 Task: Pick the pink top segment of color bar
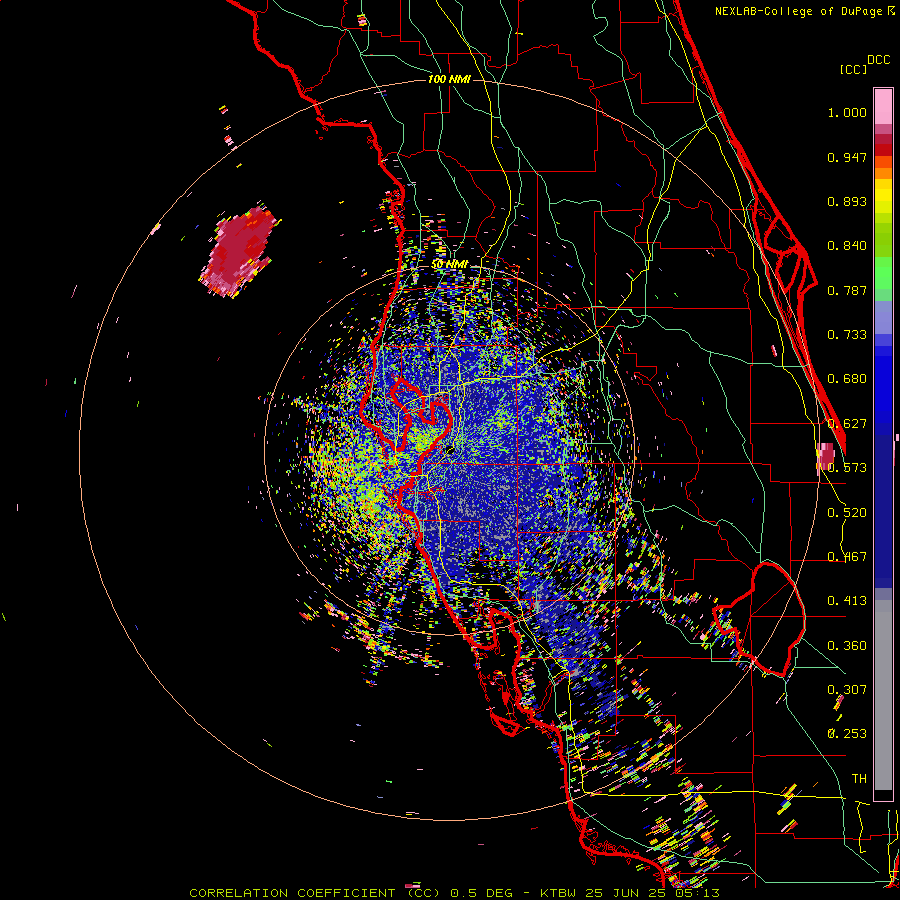(x=883, y=106)
